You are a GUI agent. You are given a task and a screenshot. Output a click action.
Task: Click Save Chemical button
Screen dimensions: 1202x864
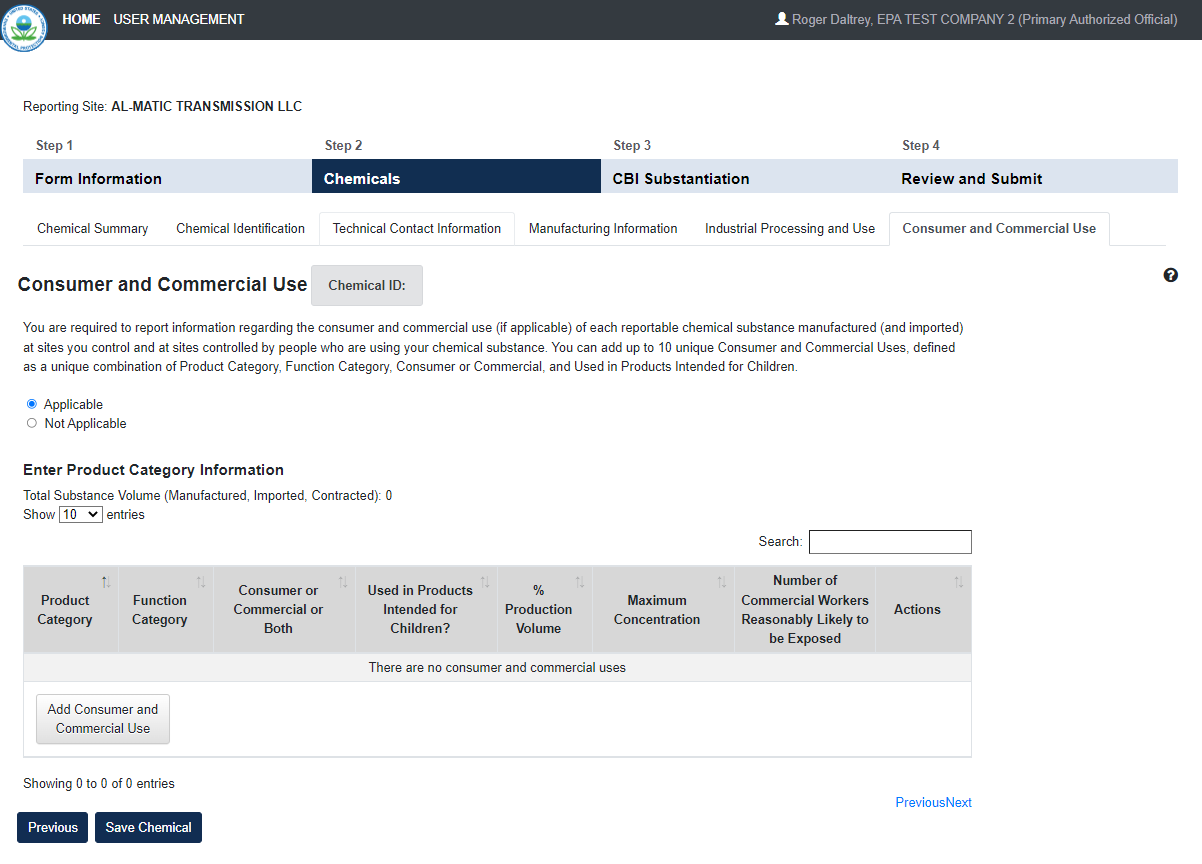click(x=148, y=827)
